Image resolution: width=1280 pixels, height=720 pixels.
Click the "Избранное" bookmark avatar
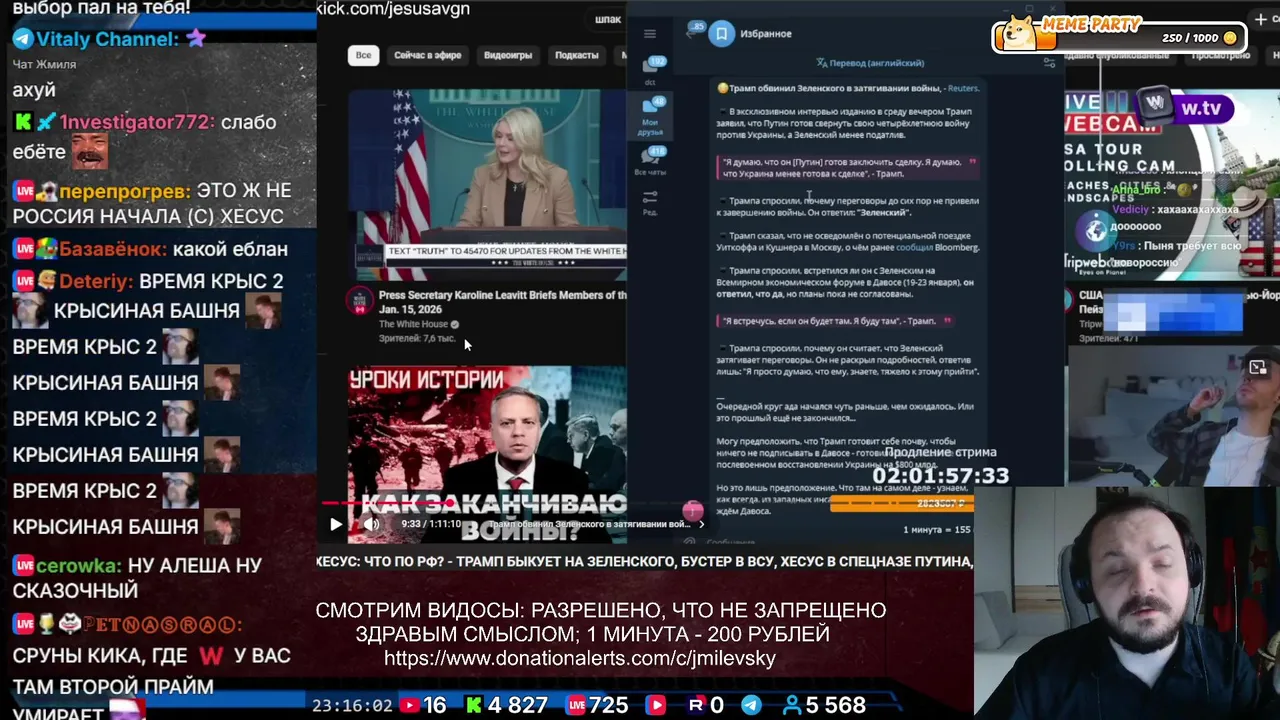click(721, 34)
